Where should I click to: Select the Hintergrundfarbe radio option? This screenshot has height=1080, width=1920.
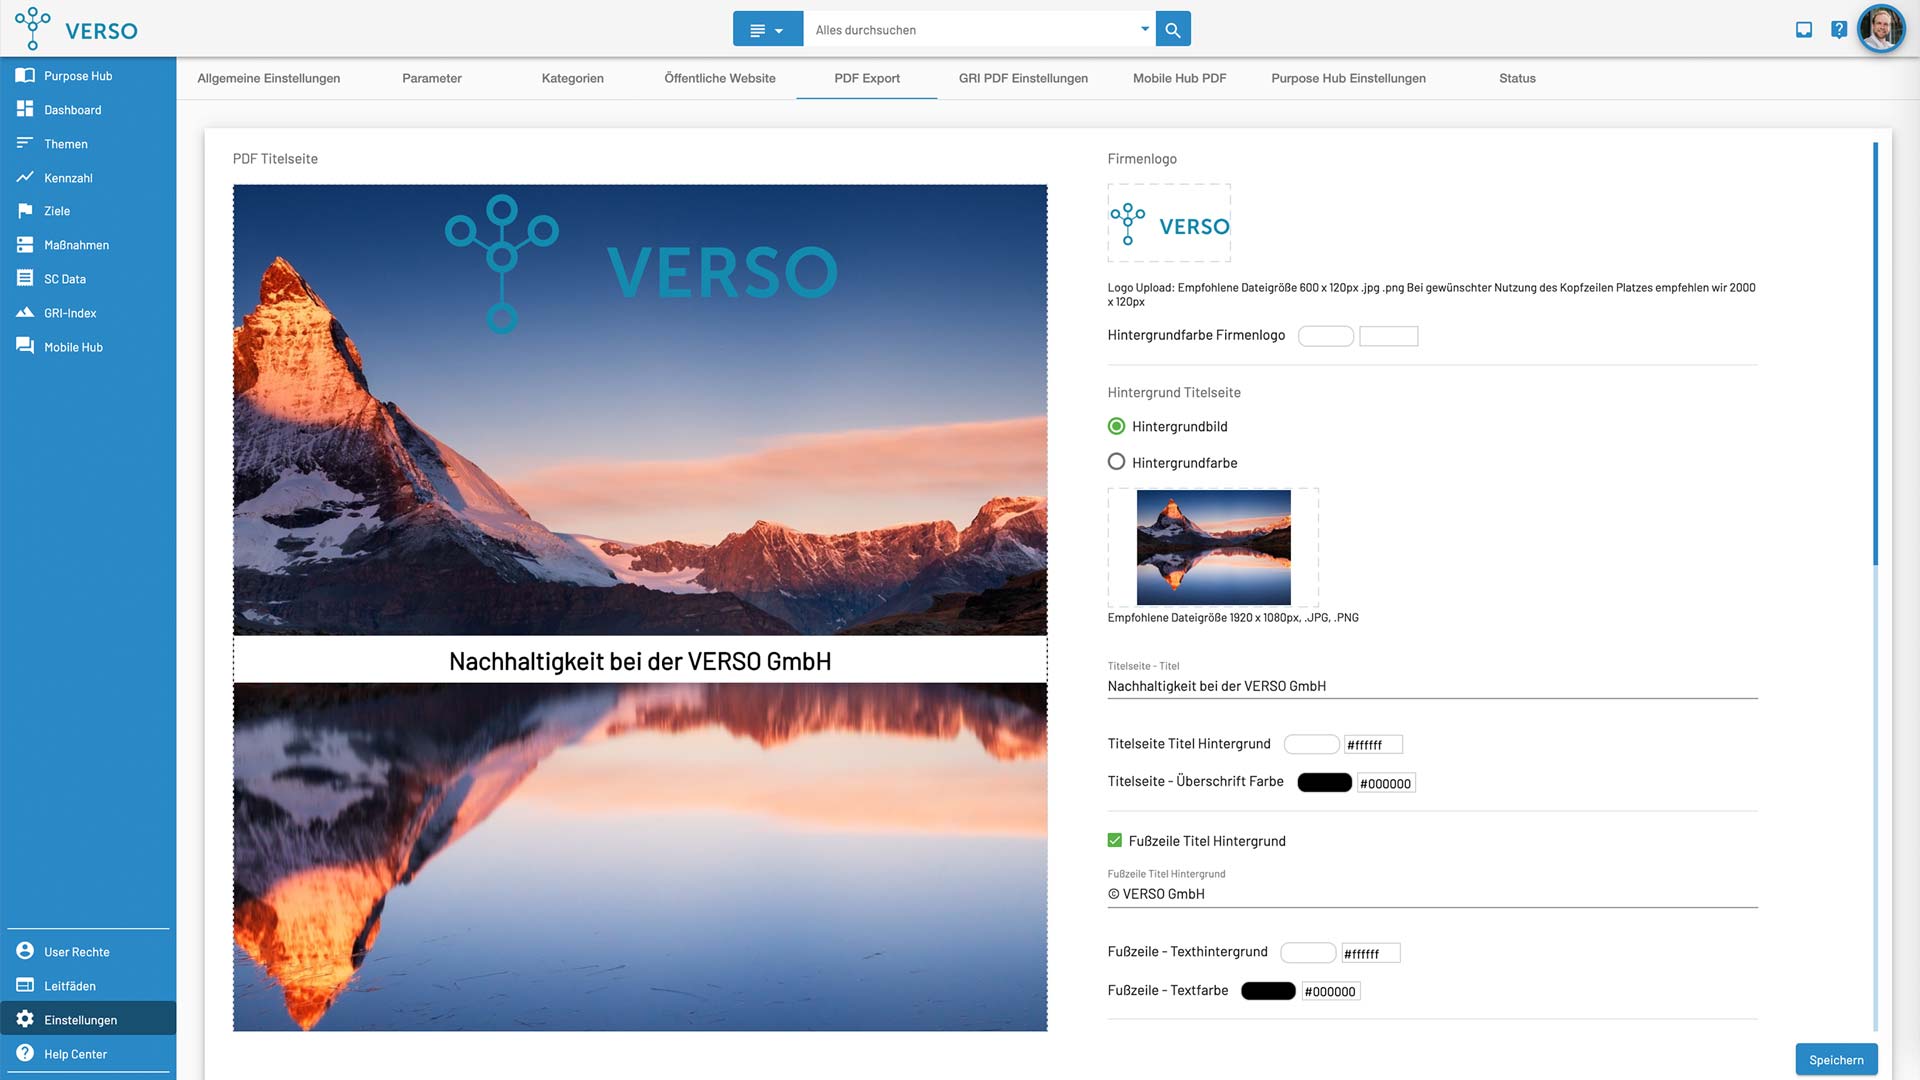pos(1117,462)
